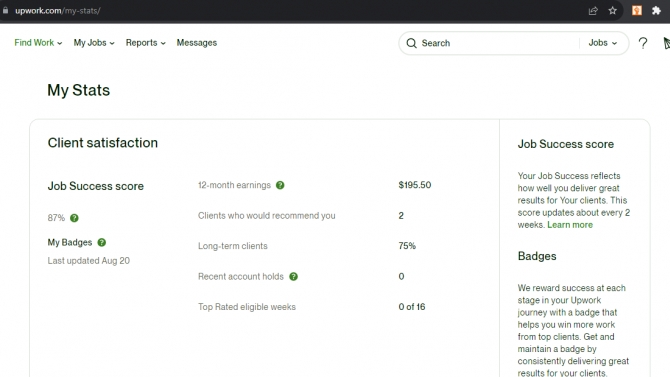
Task: Expand the My Jobs menu
Action: click(94, 43)
